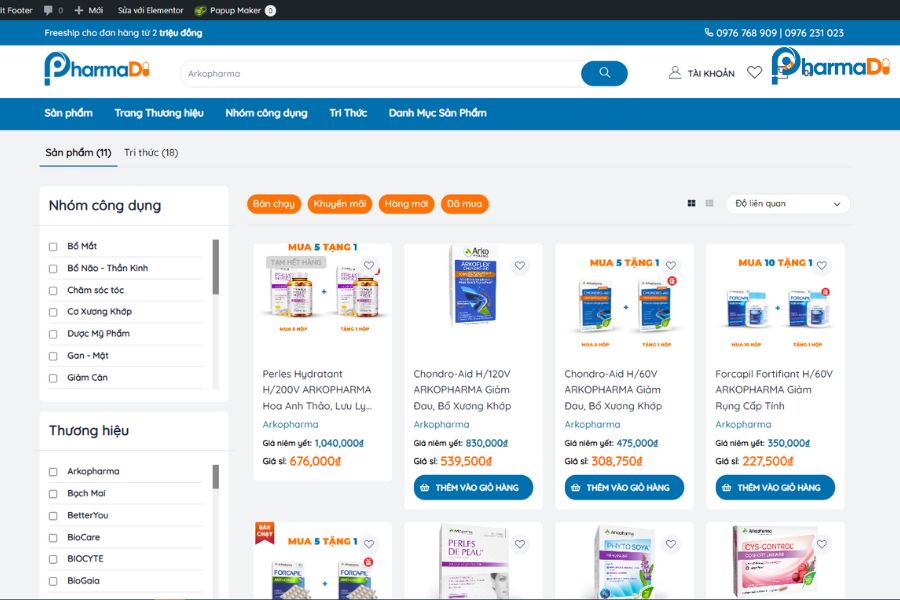Screen dimensions: 900x600
Task: Switch to list view layout
Action: (708, 203)
